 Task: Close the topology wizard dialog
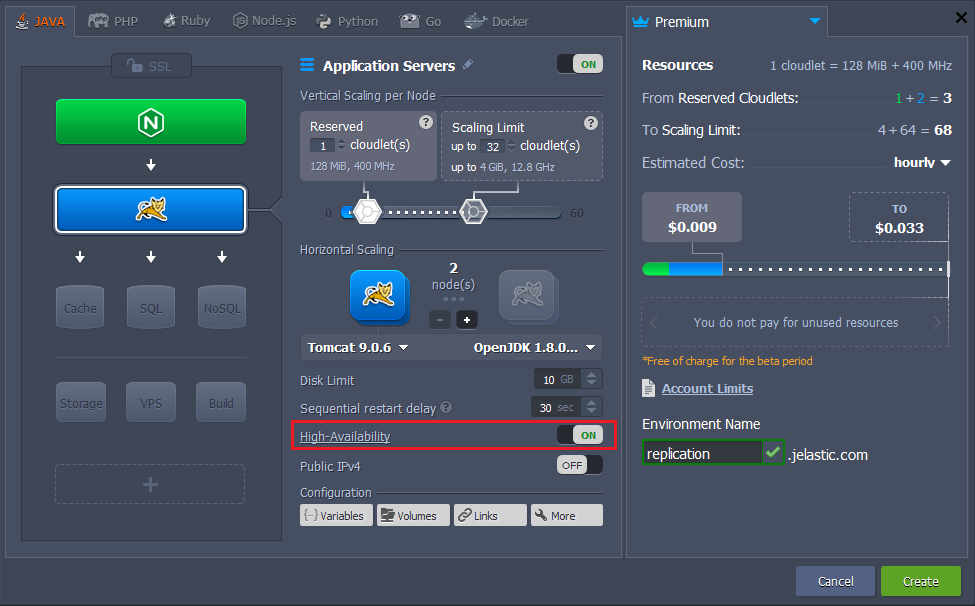click(961, 17)
